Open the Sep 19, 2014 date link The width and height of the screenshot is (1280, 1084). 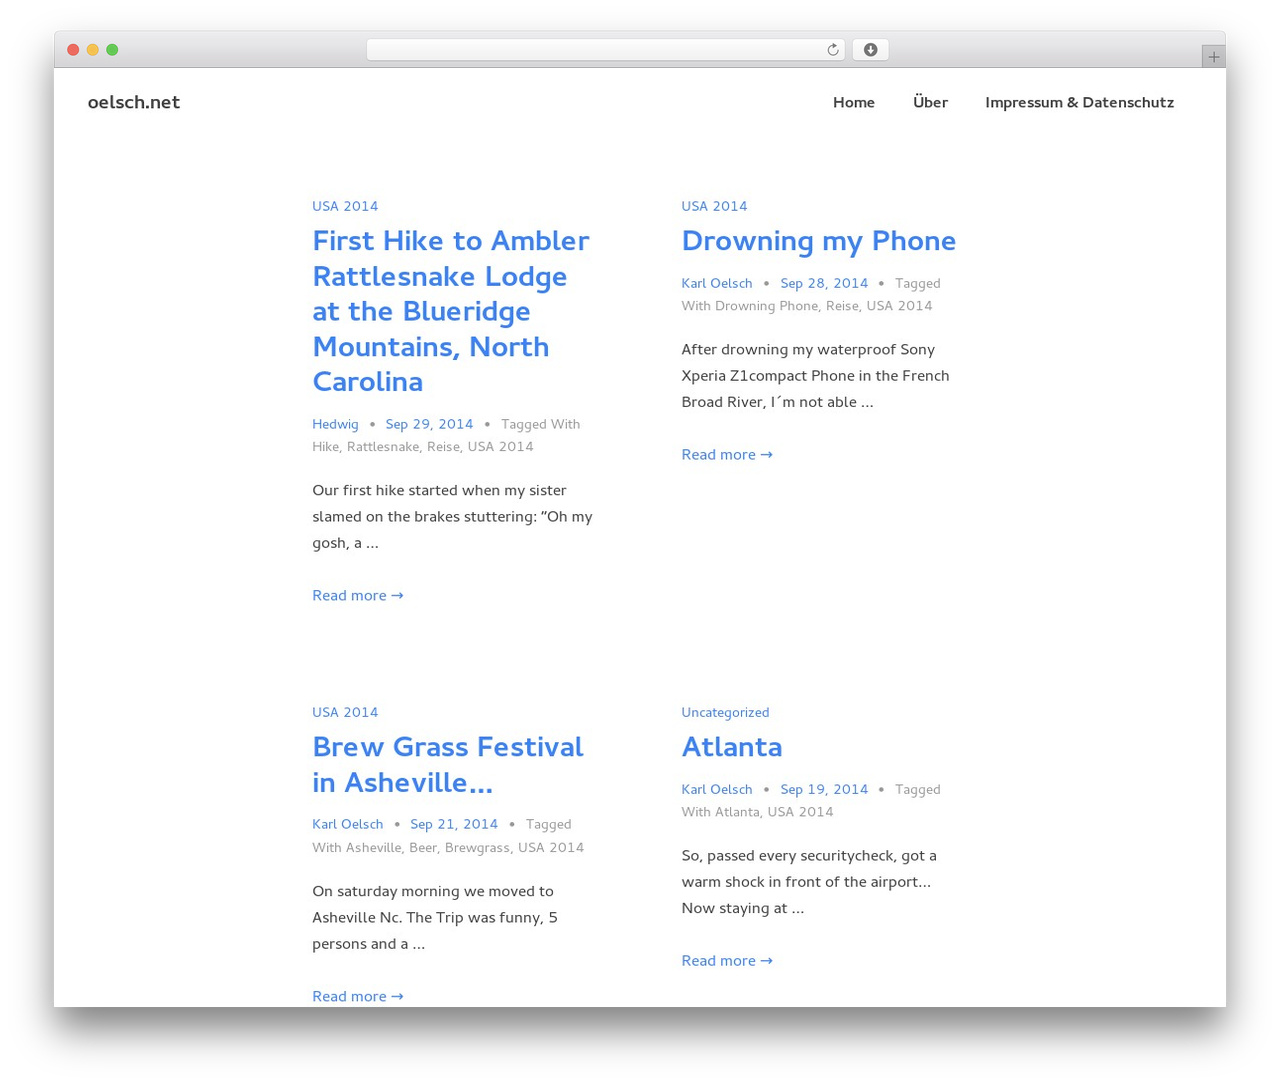tap(824, 789)
